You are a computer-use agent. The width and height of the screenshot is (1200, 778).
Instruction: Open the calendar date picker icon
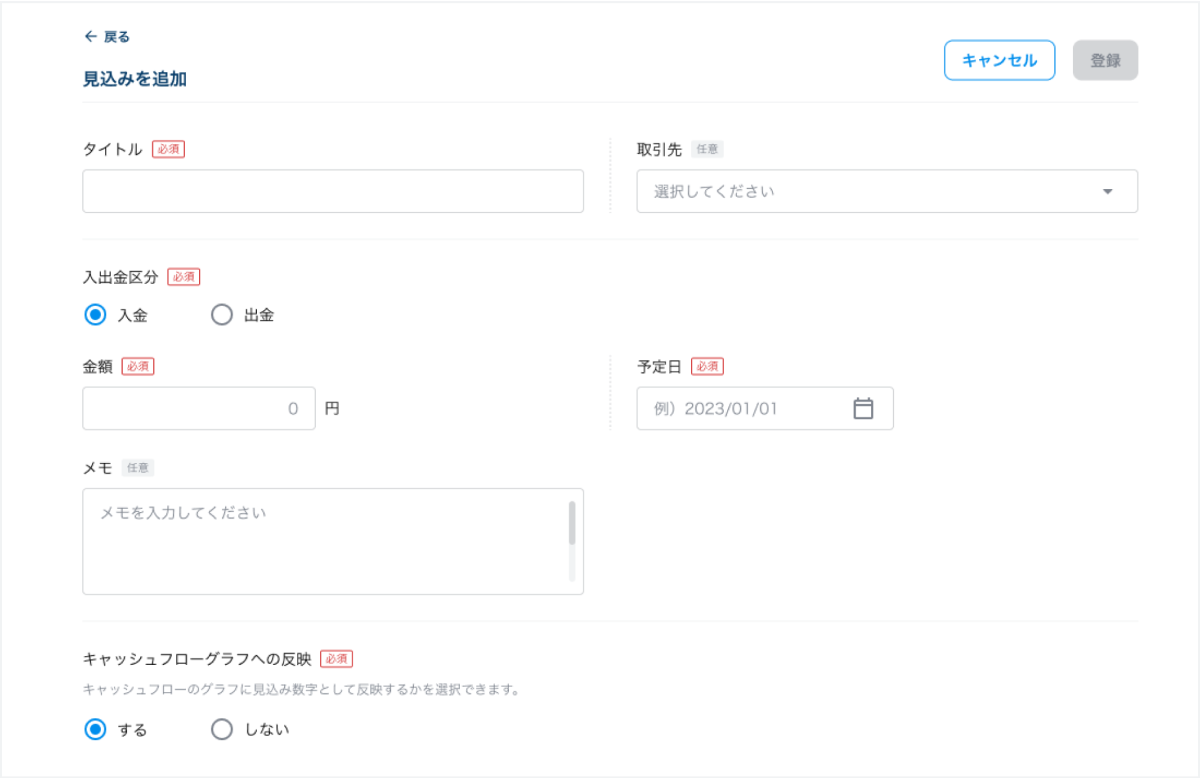tap(863, 408)
